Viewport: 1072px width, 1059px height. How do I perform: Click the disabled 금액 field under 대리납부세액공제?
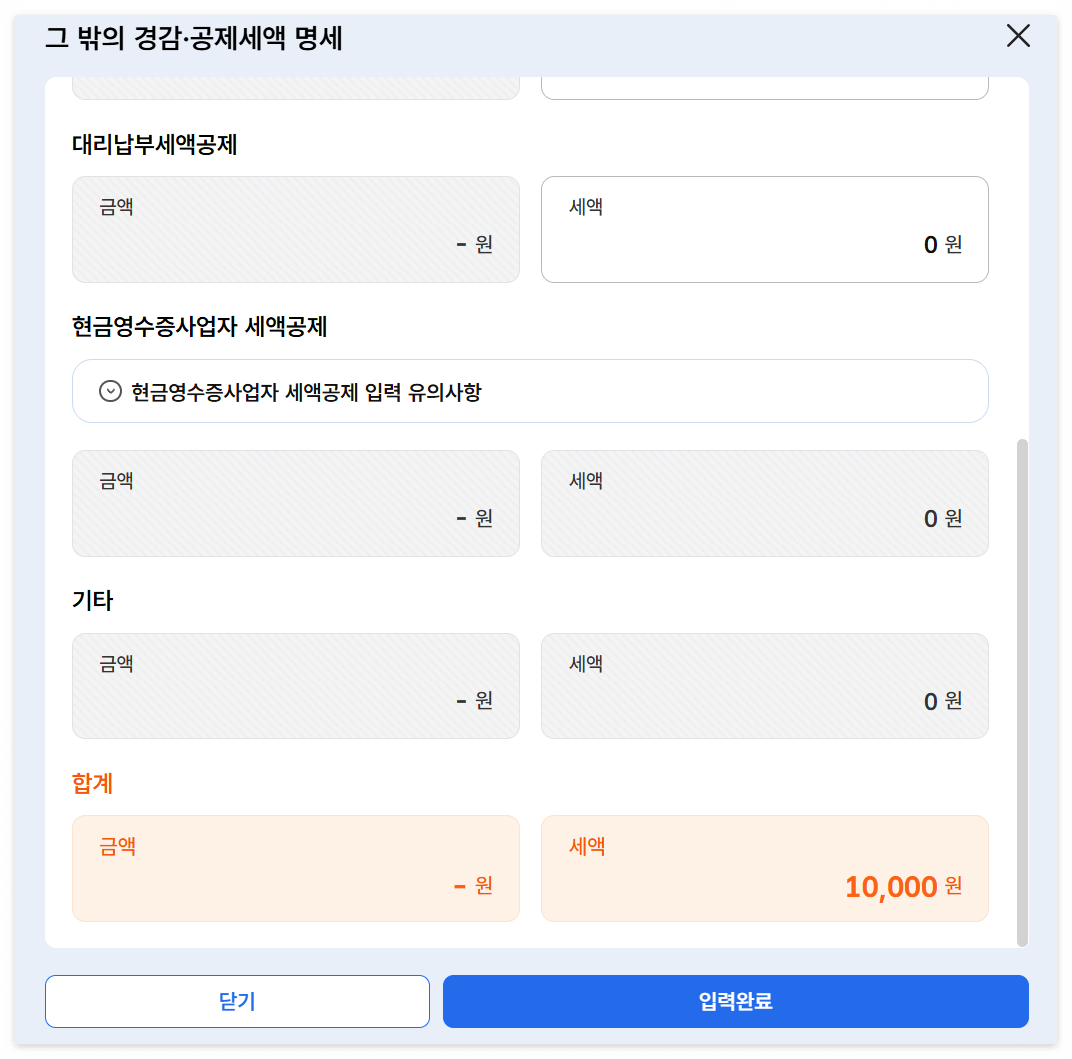pyautogui.click(x=295, y=229)
